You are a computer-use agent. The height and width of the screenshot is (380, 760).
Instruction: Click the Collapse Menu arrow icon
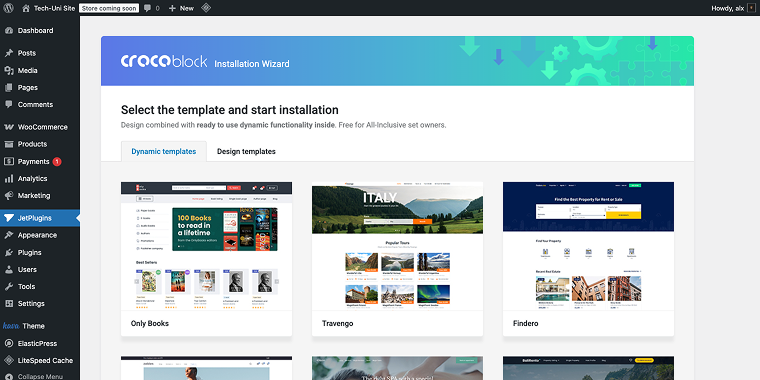[9, 377]
